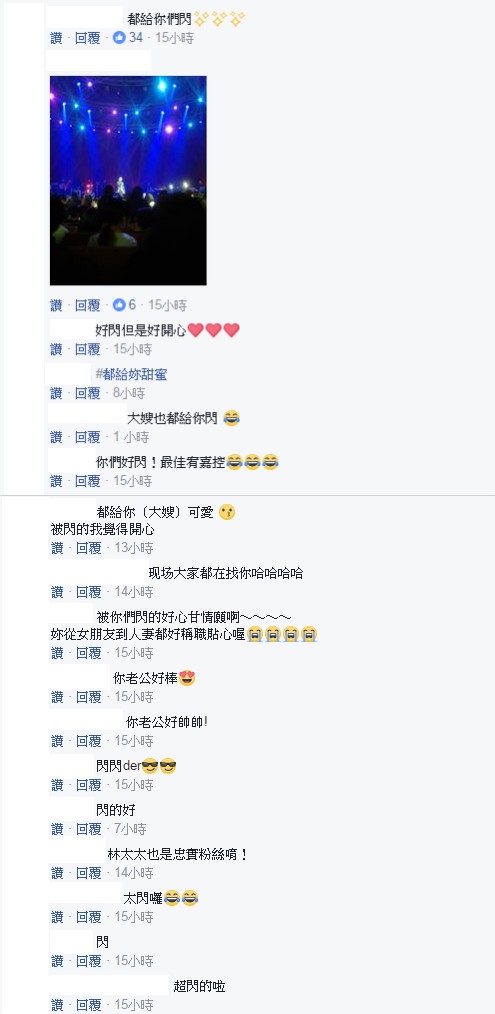The width and height of the screenshot is (495, 1014).
Task: Like the comment 大嫂也都給你閃
Action: coord(57,437)
